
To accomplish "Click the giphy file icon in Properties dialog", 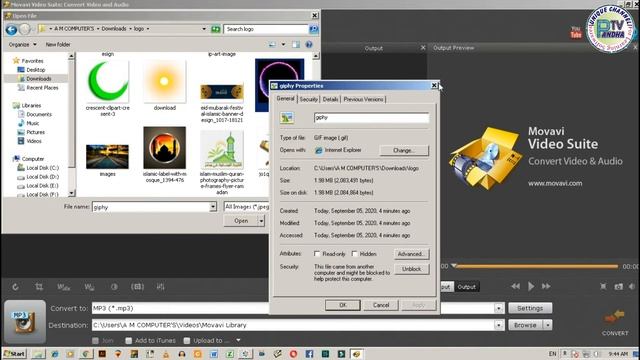I will pos(287,118).
